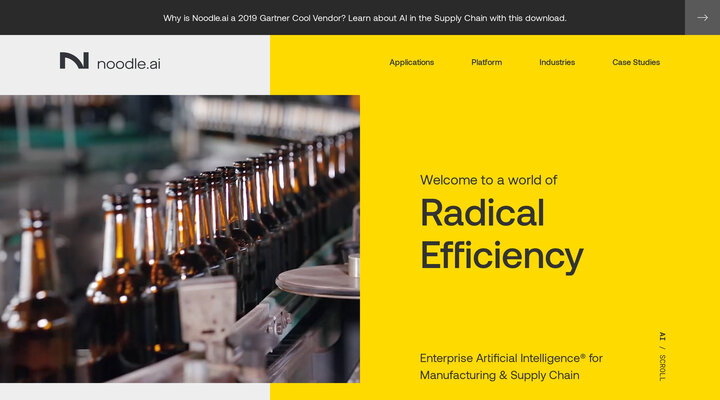
Task: Click the registered trademark symbol after Intelligence
Action: (582, 355)
